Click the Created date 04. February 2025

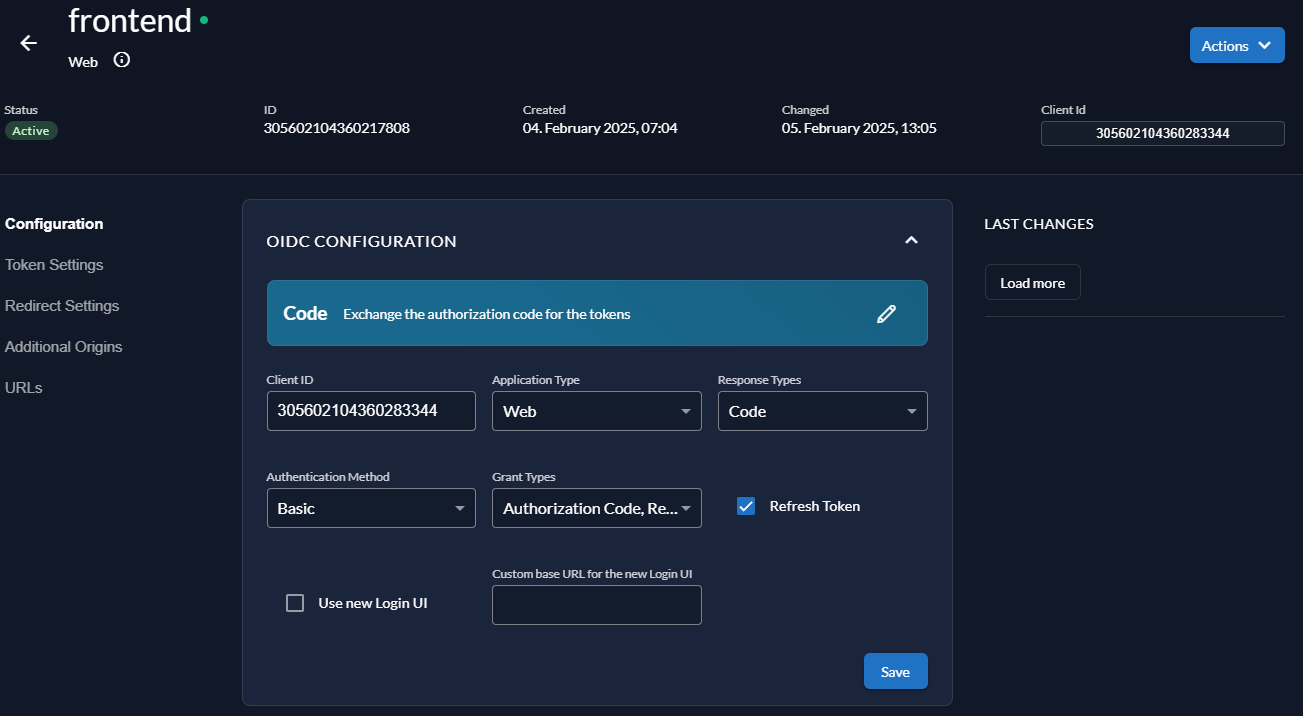600,128
